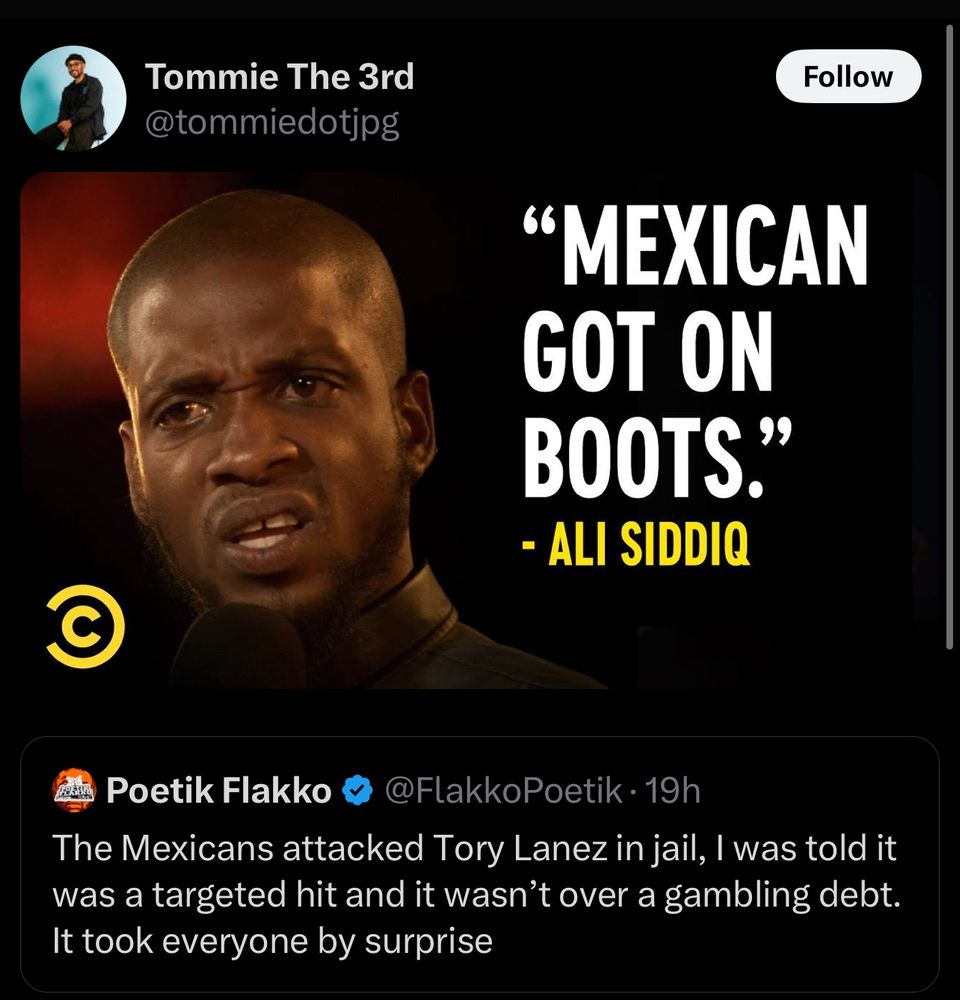The image size is (960, 1000).
Task: Click the vertical scrollbar on the right edge
Action: click(x=950, y=338)
